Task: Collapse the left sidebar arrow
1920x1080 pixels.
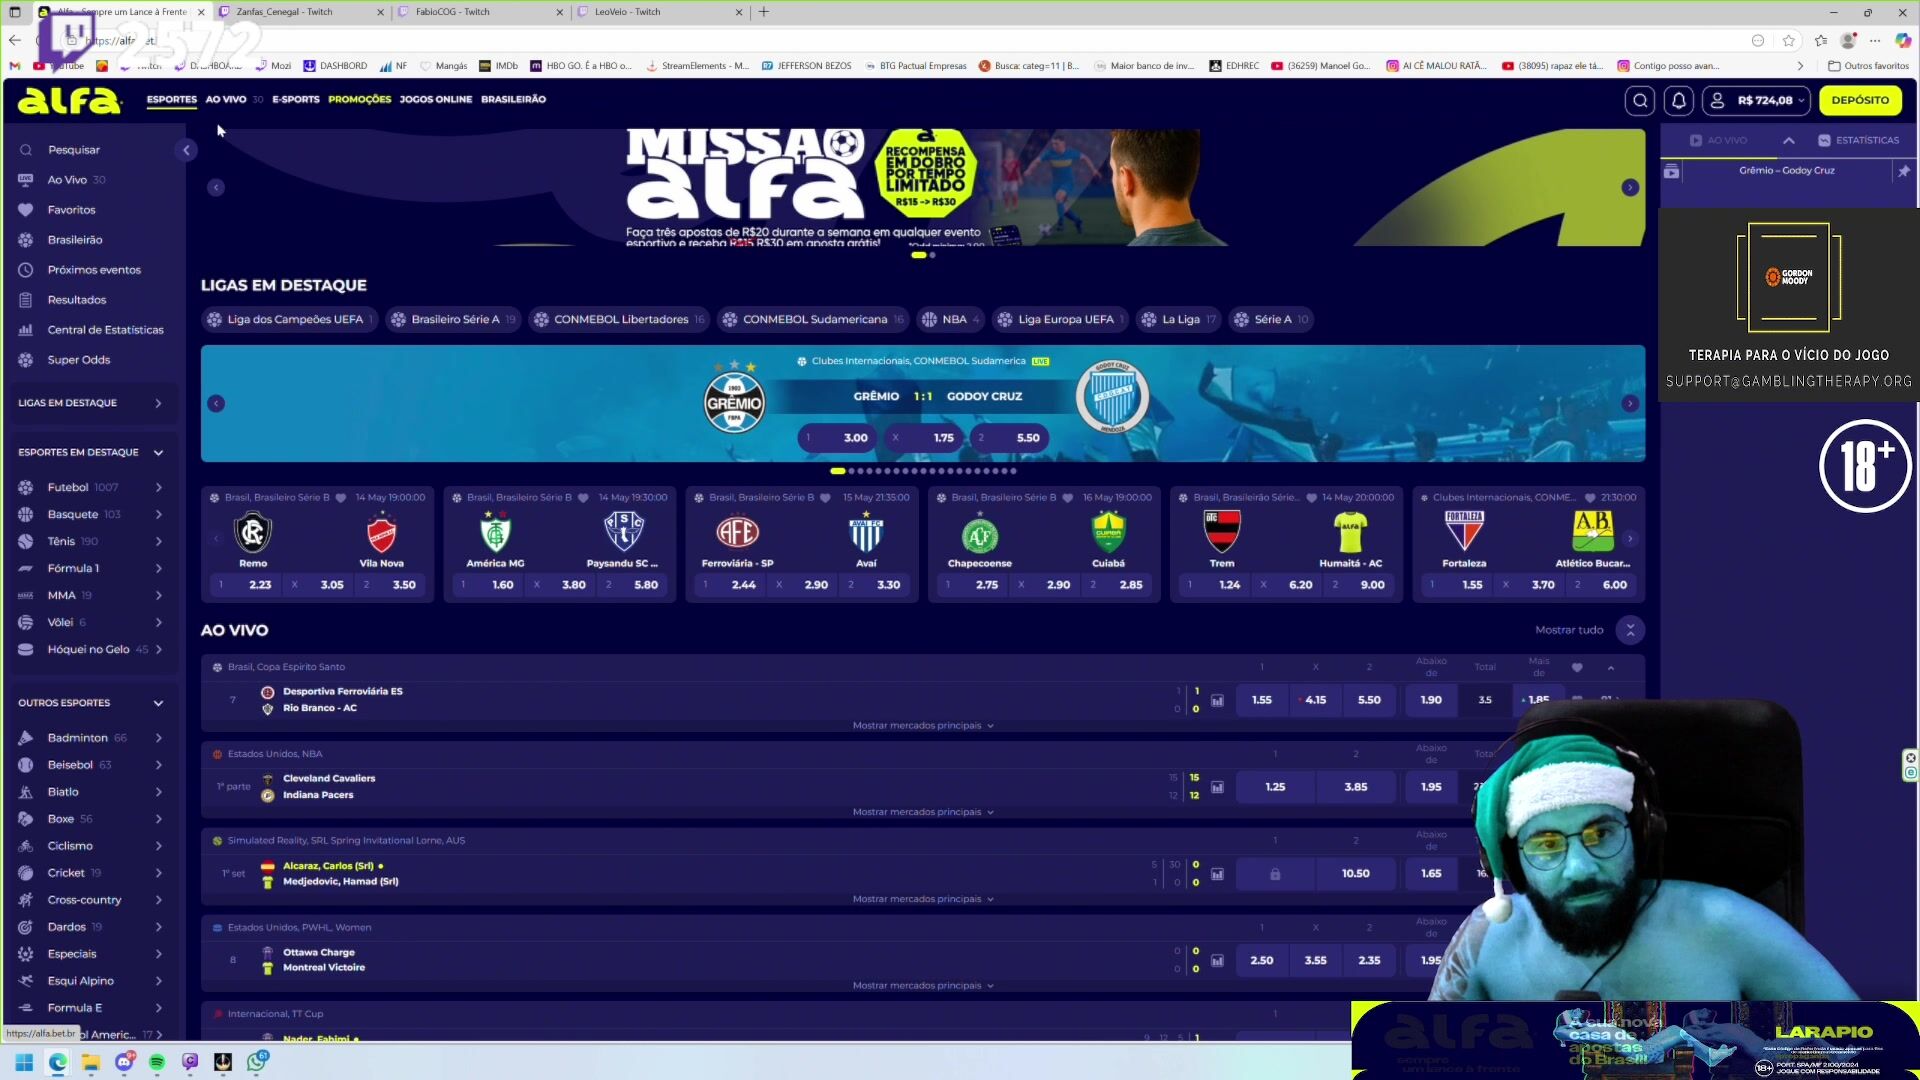Action: pyautogui.click(x=186, y=150)
